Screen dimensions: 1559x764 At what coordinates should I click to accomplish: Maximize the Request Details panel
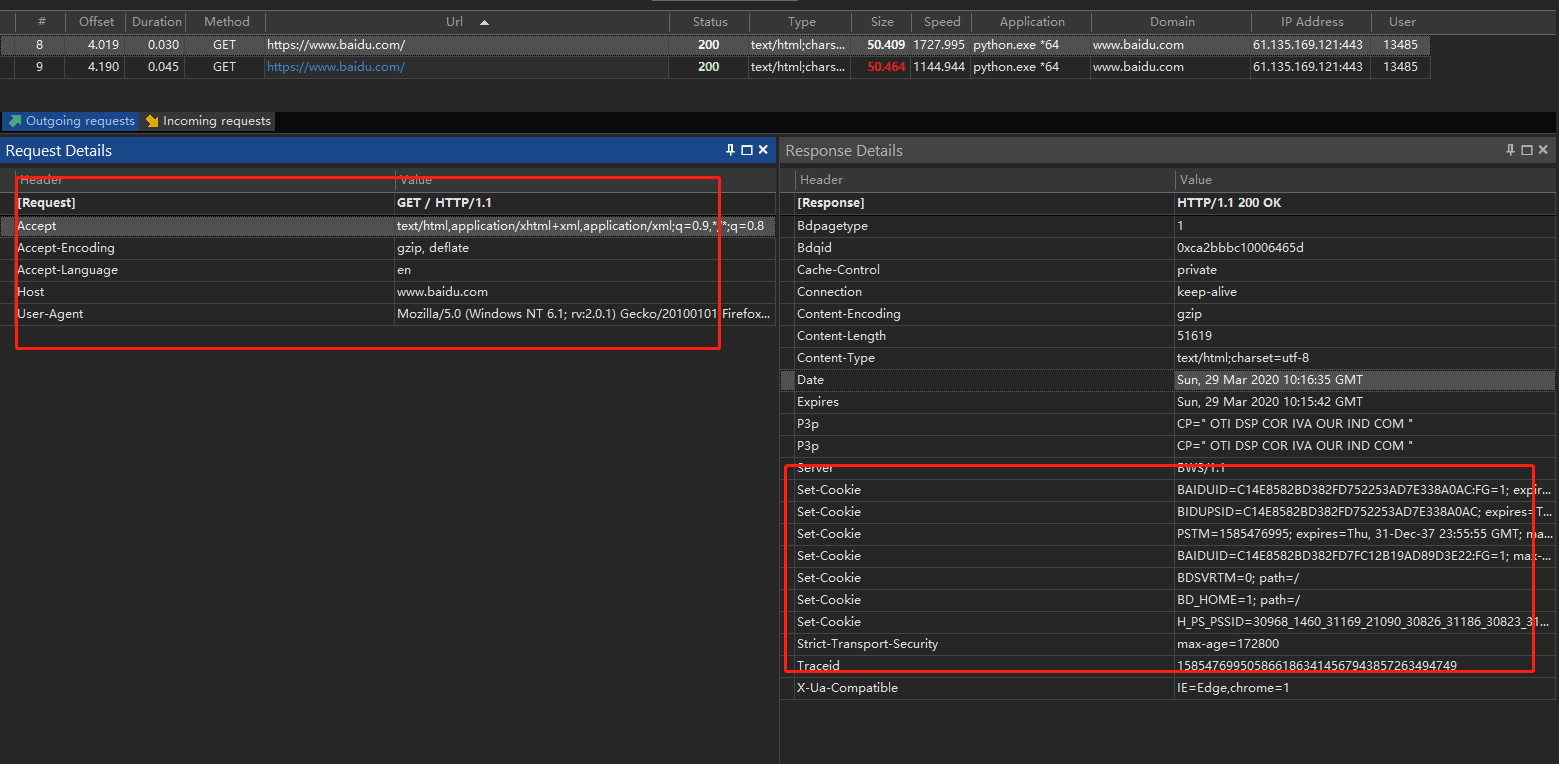coord(745,149)
